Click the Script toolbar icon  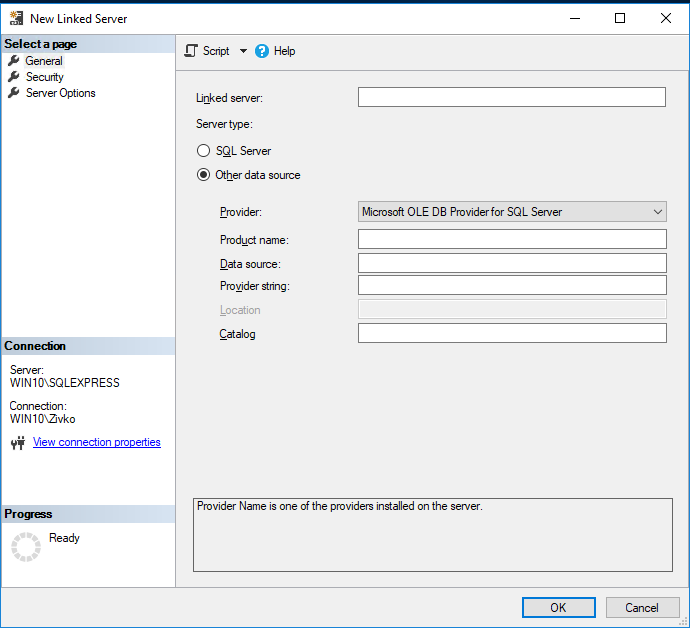[x=192, y=51]
